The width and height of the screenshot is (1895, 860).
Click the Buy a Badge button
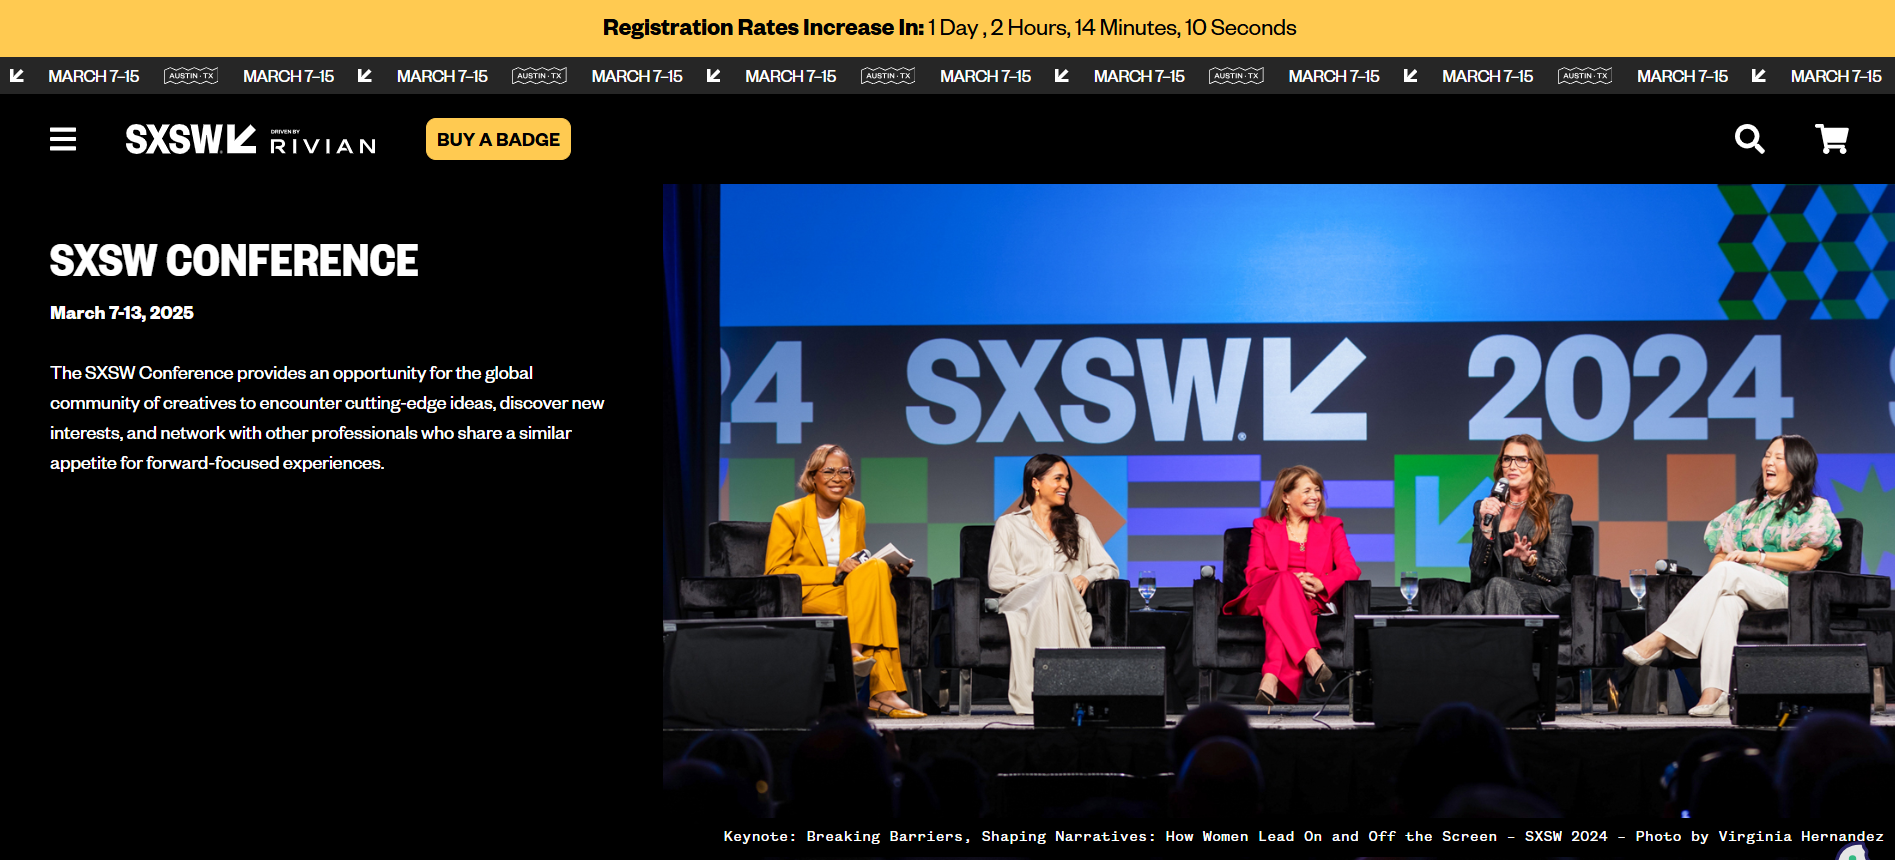[498, 139]
